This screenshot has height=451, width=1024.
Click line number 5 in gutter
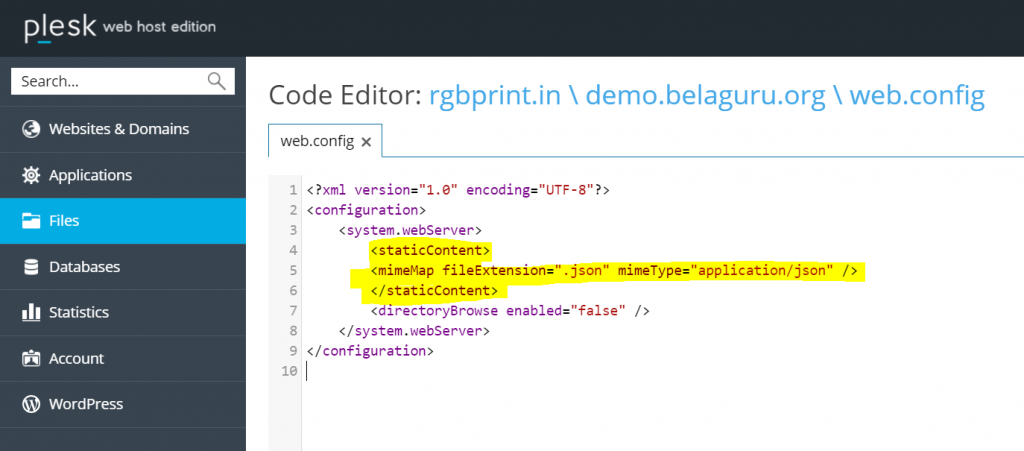tap(293, 270)
